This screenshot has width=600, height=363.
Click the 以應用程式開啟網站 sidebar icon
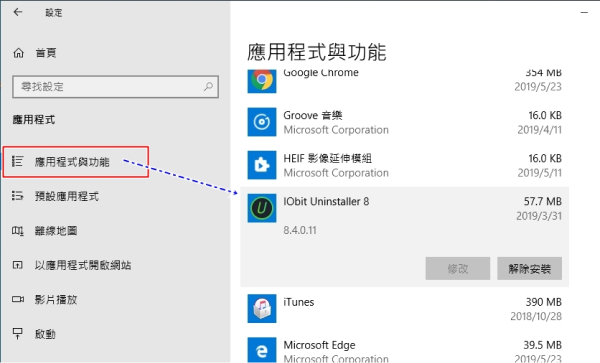[17, 265]
